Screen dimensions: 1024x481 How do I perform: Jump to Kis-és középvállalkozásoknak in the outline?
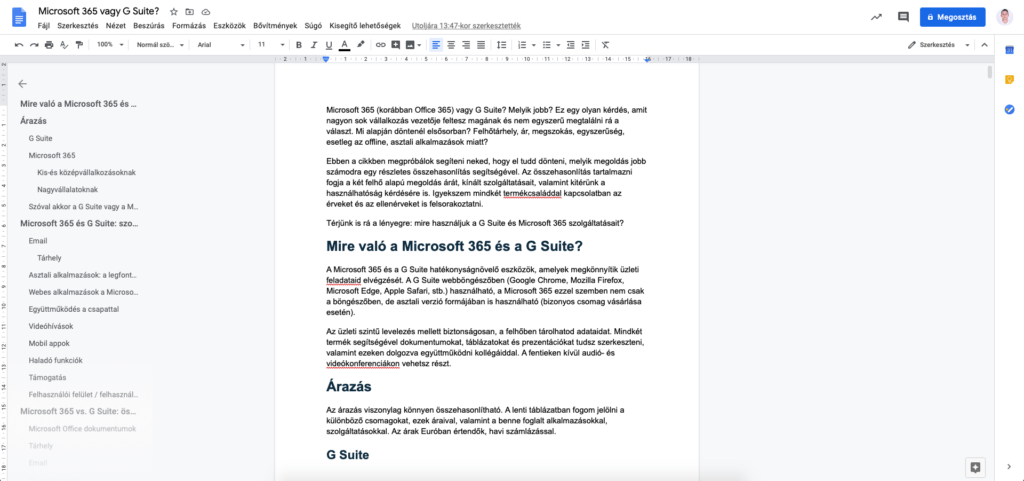coord(87,172)
